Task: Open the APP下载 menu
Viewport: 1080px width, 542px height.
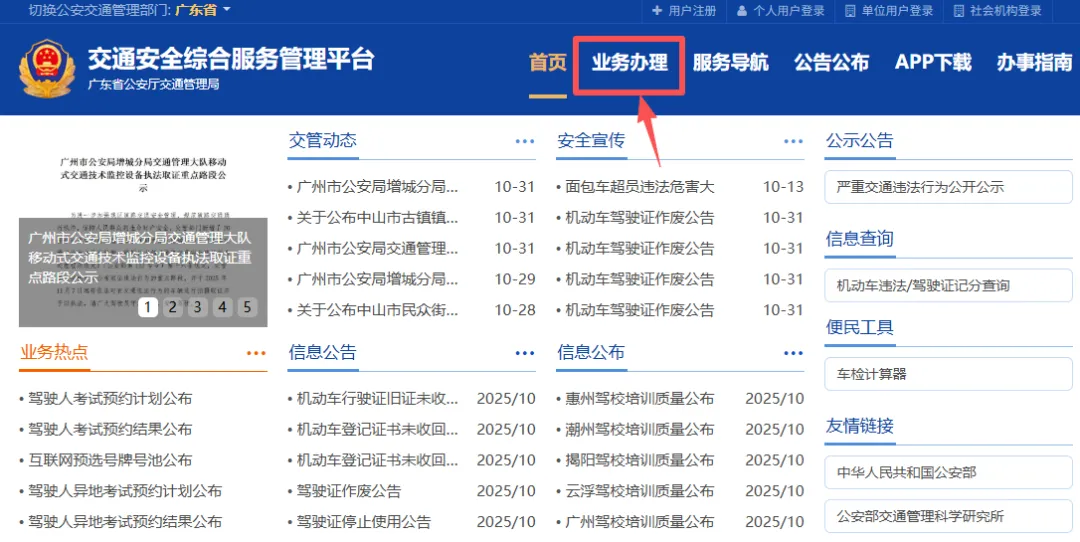Action: 932,63
